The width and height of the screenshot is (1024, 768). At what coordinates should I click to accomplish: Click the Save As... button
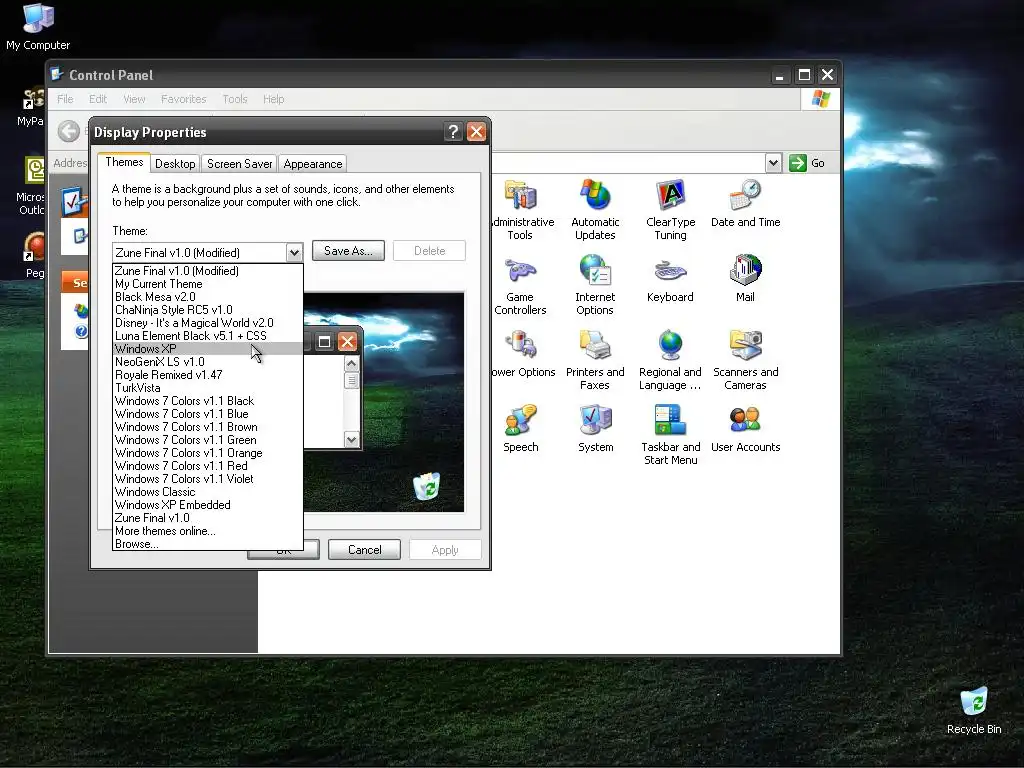click(x=348, y=251)
